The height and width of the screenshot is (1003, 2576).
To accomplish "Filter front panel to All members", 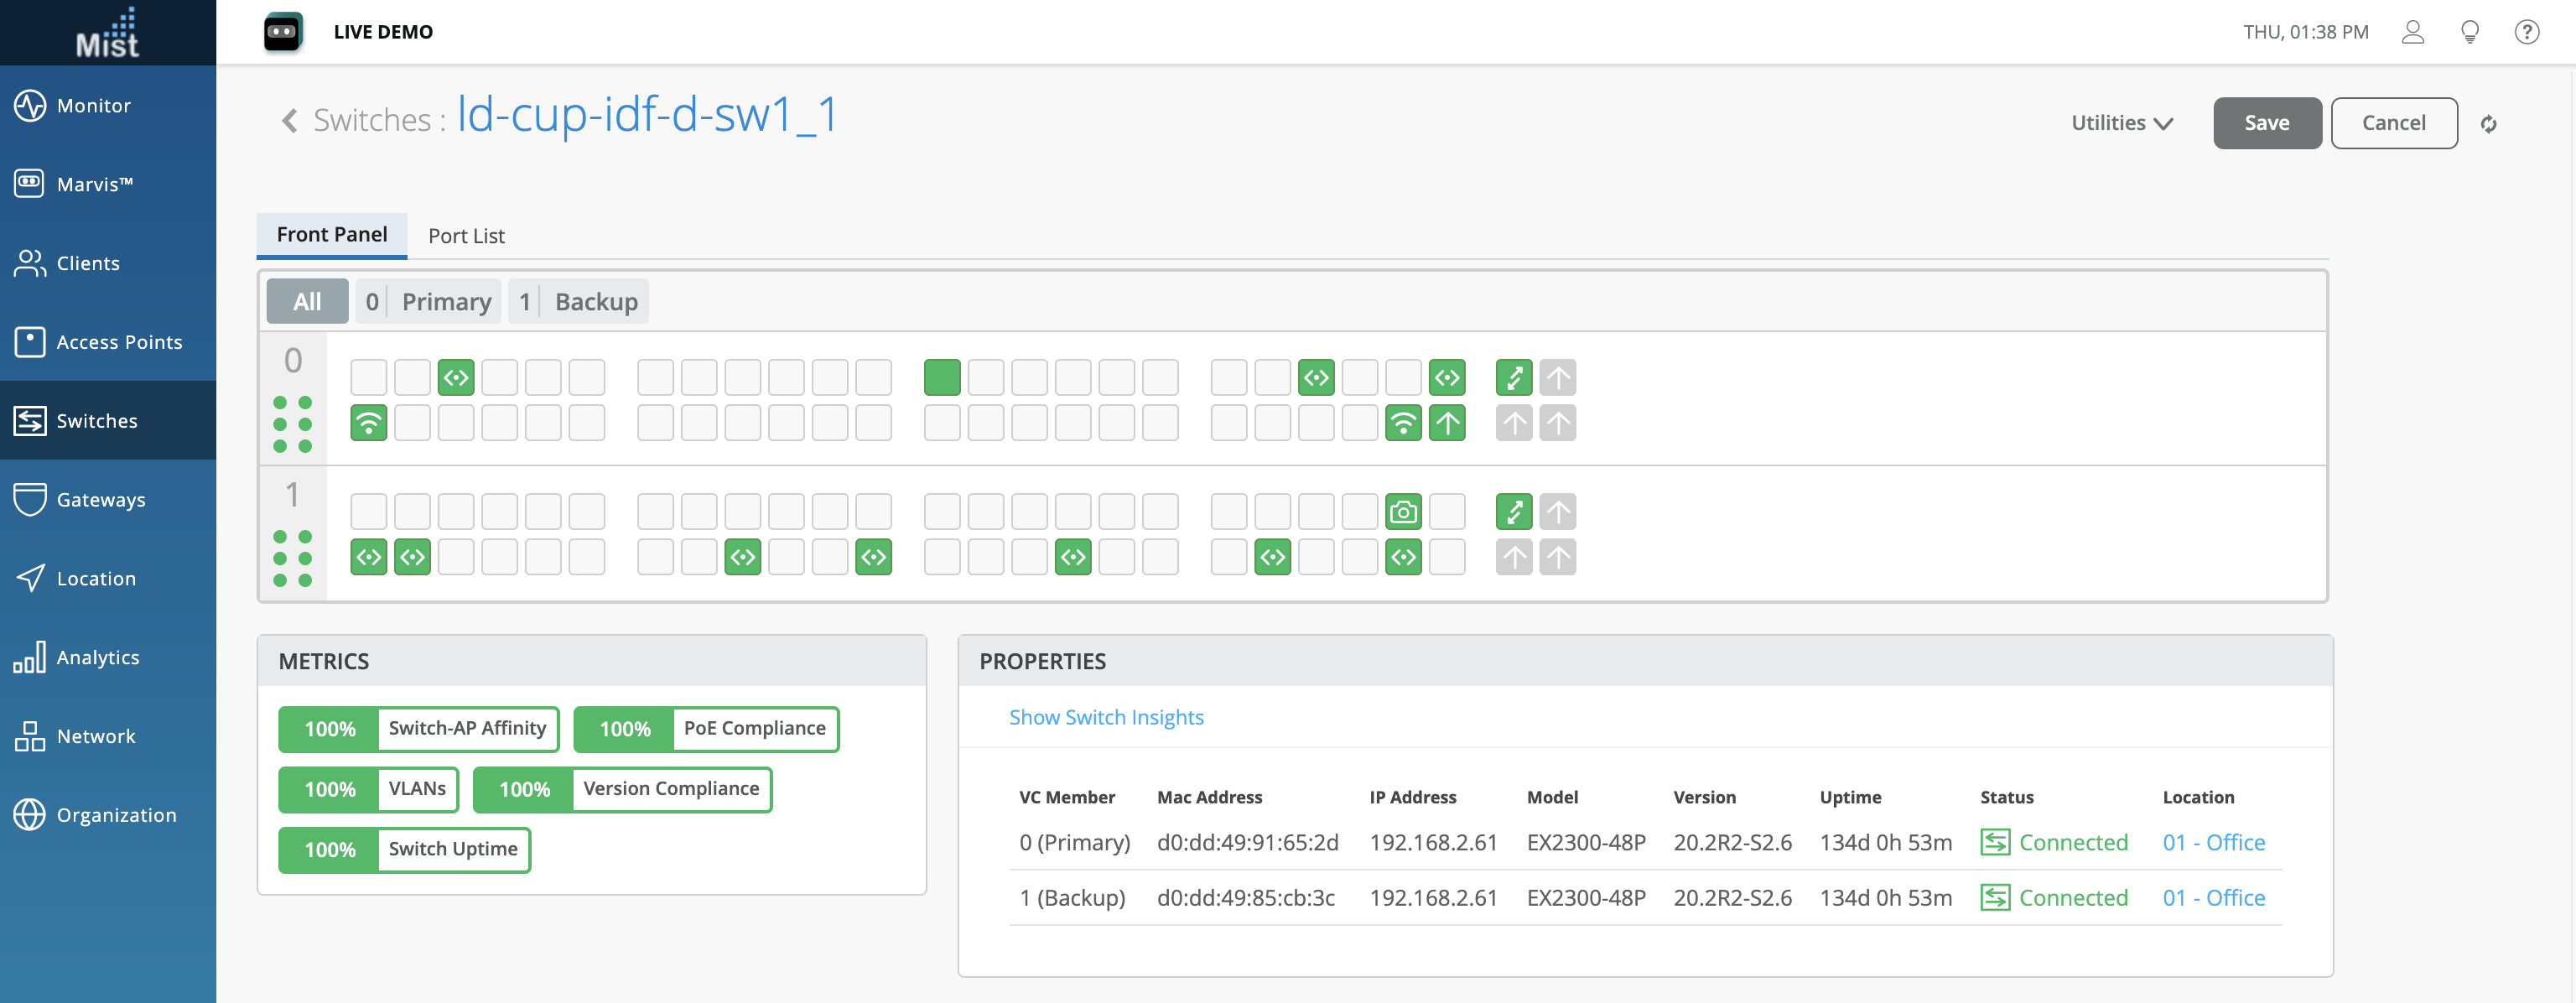I will [307, 301].
